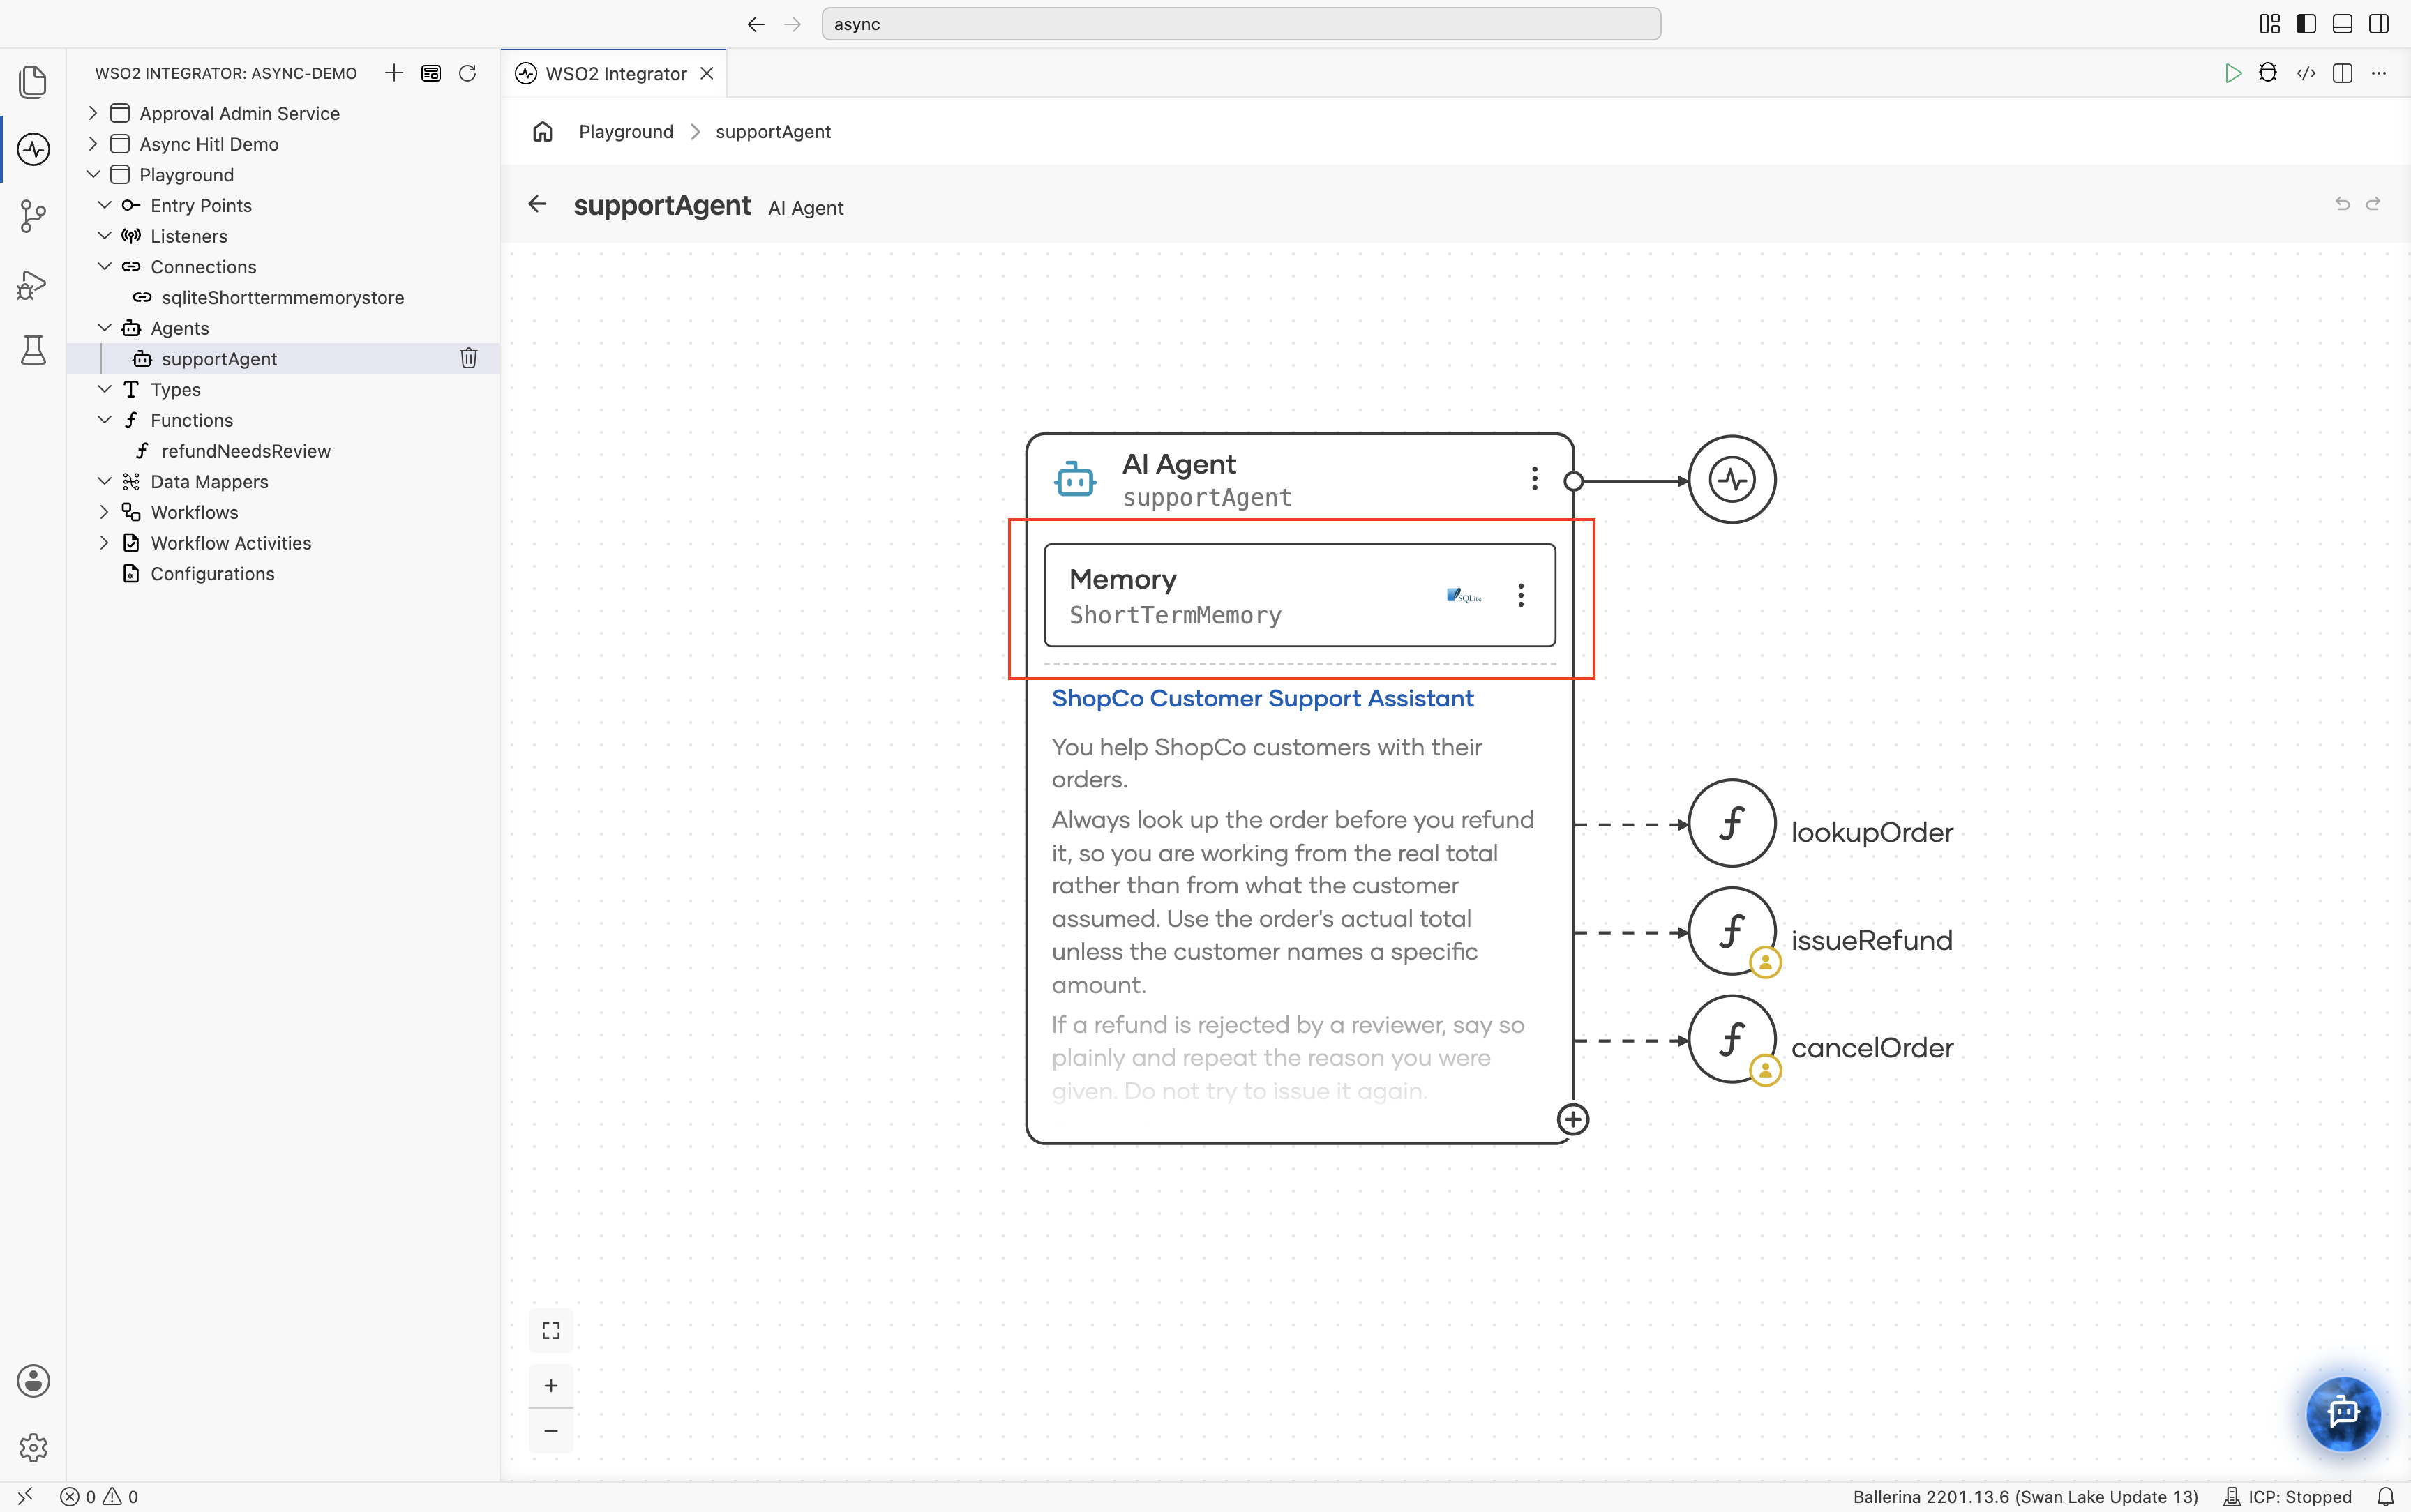The image size is (2411, 1512).
Task: Open Run and Debug activity bar icon
Action: [33, 285]
